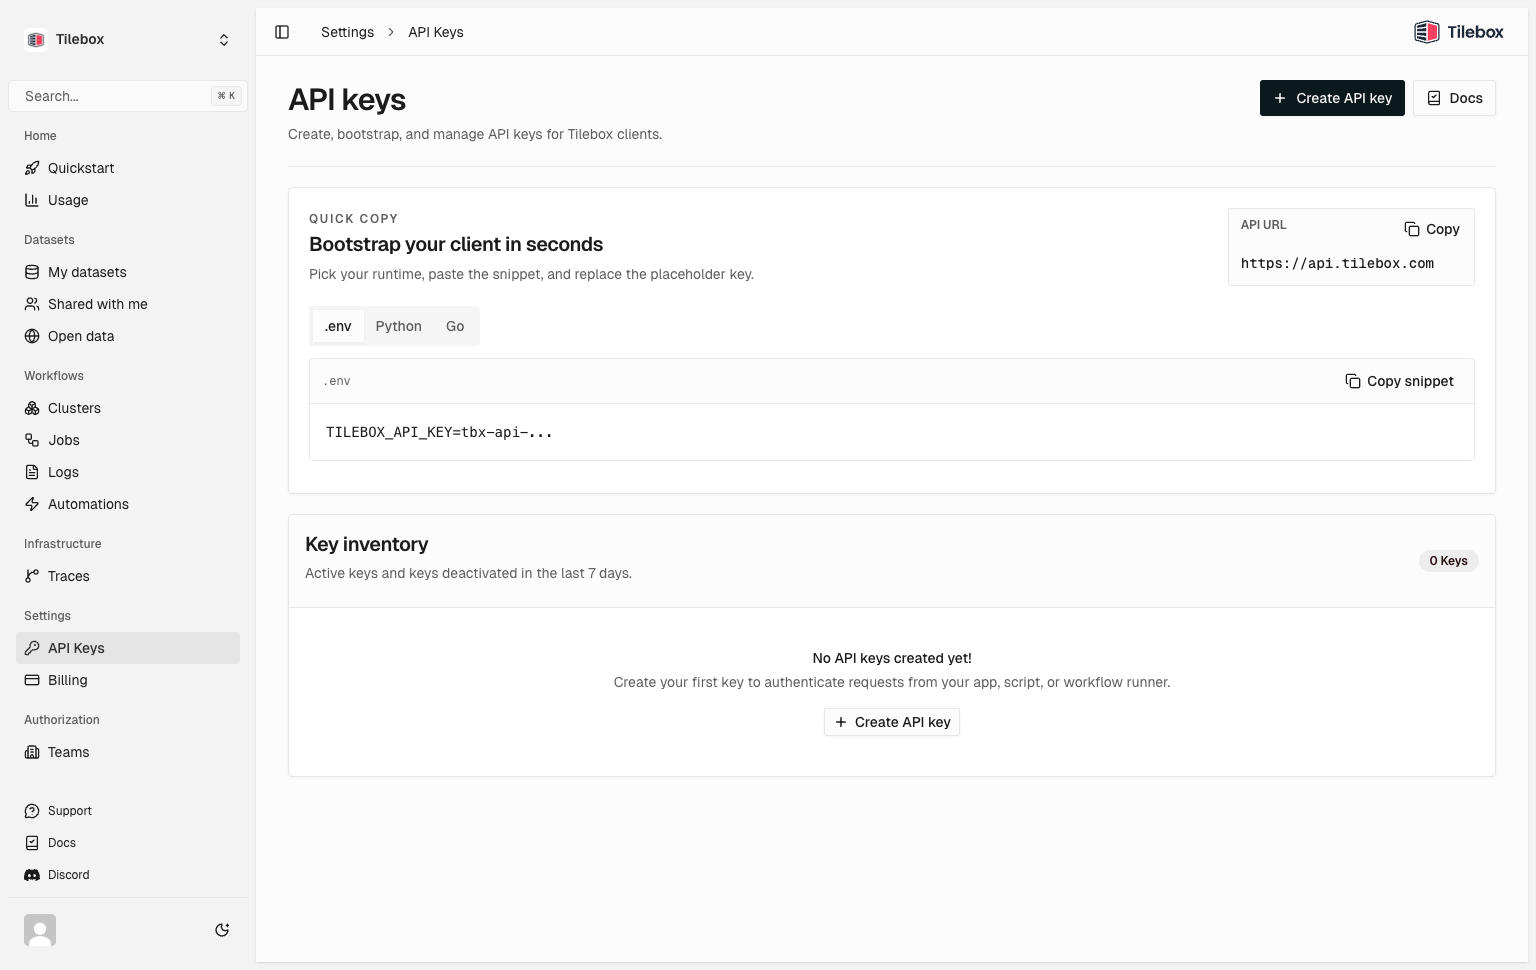Click the Usage bar chart icon
The width and height of the screenshot is (1536, 970).
pos(32,200)
